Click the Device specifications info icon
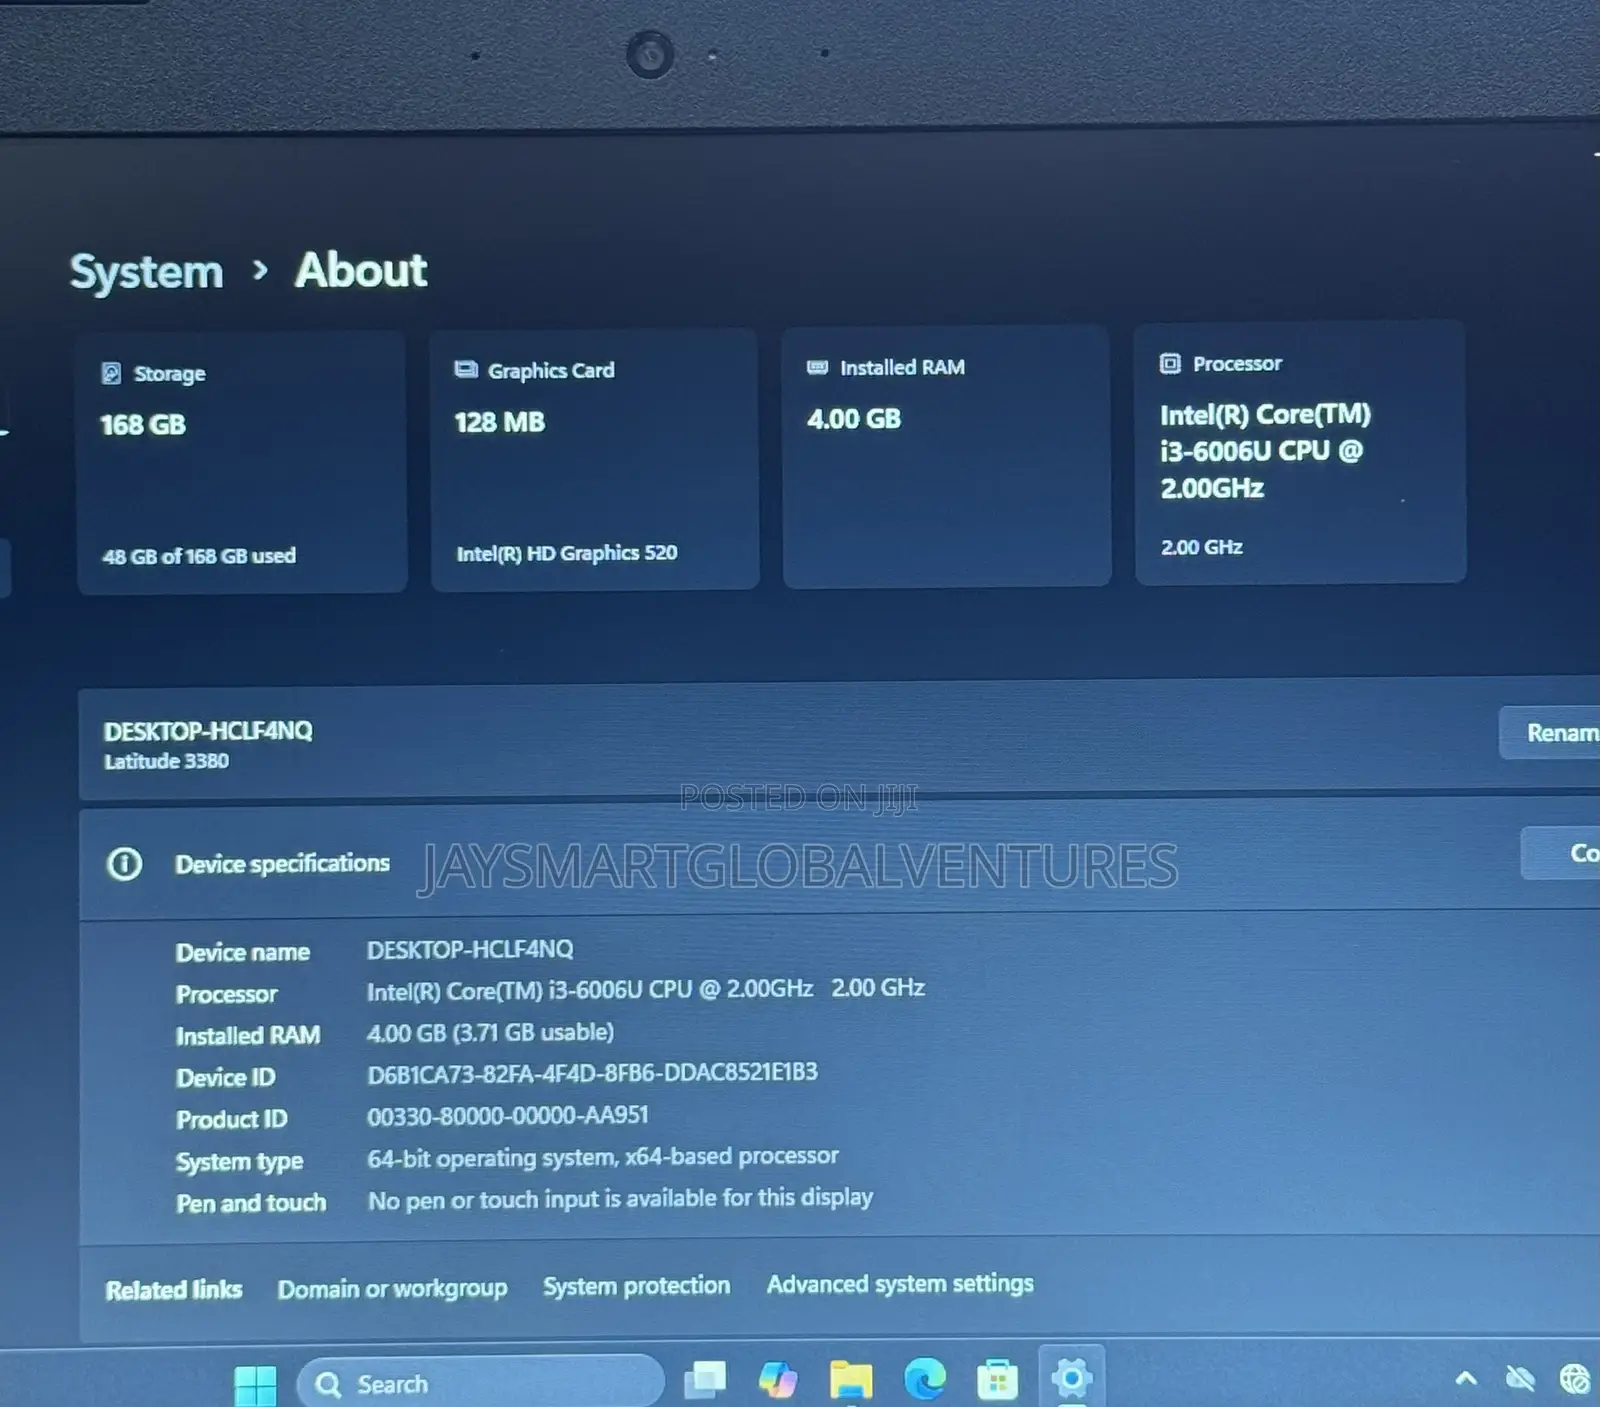The image size is (1600, 1407). pos(124,863)
